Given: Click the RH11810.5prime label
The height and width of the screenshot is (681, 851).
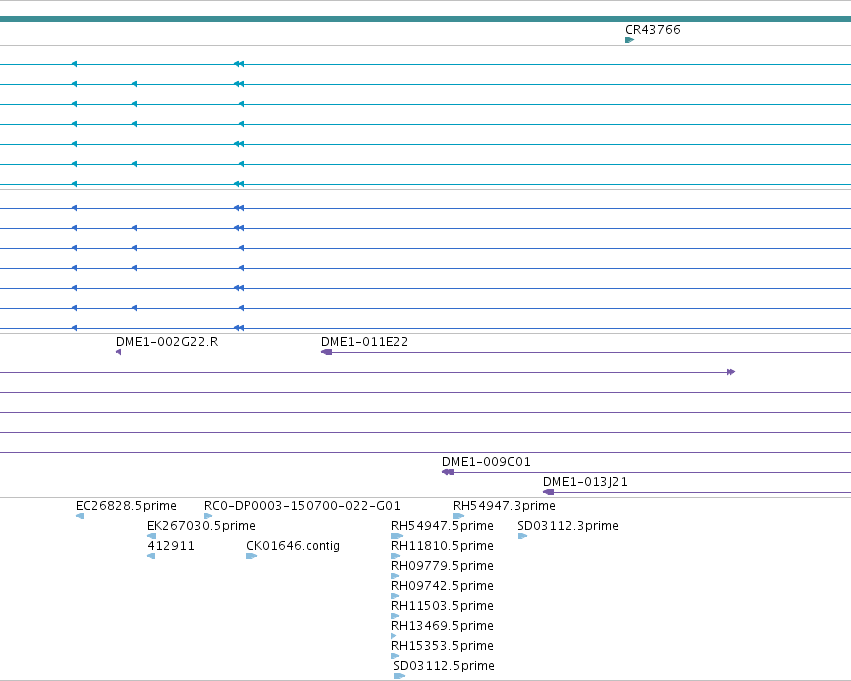Looking at the screenshot, I should click(x=442, y=546).
